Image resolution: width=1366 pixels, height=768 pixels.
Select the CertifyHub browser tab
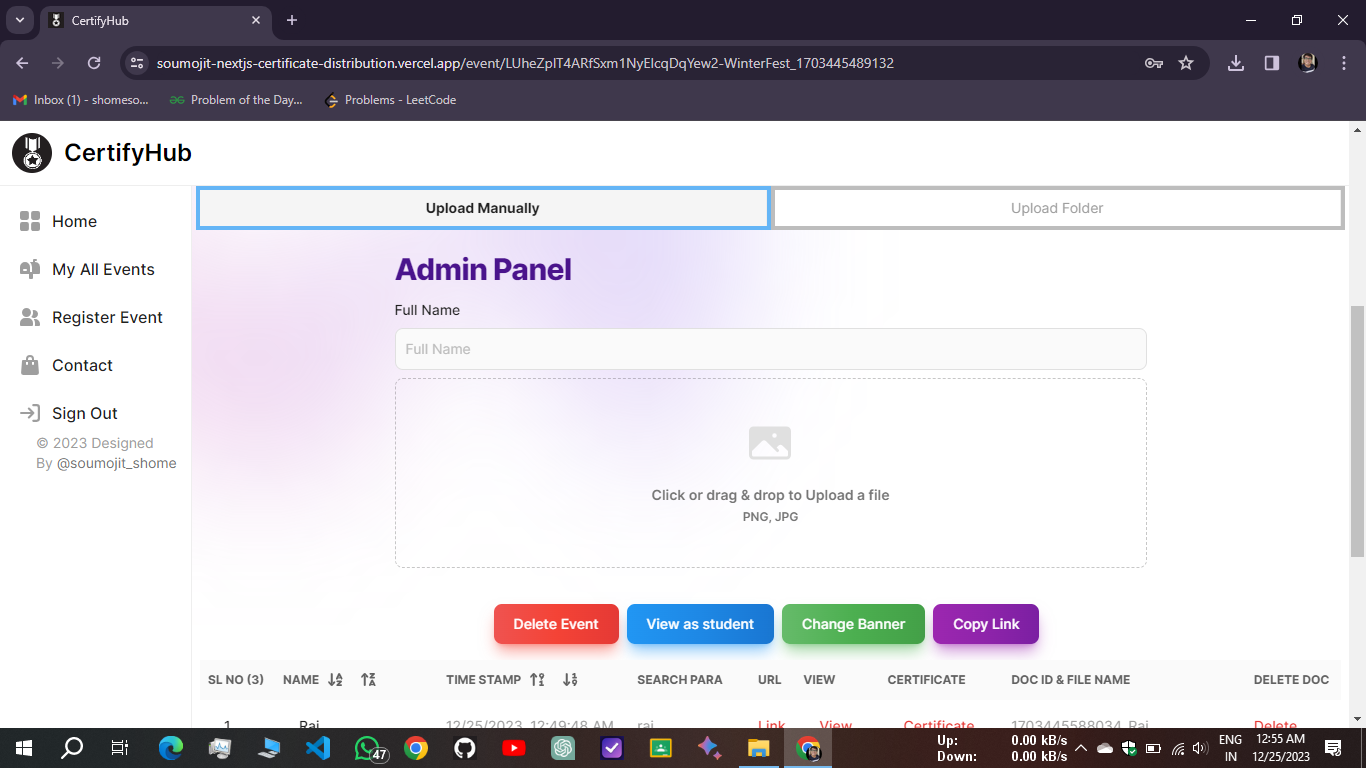pyautogui.click(x=155, y=20)
